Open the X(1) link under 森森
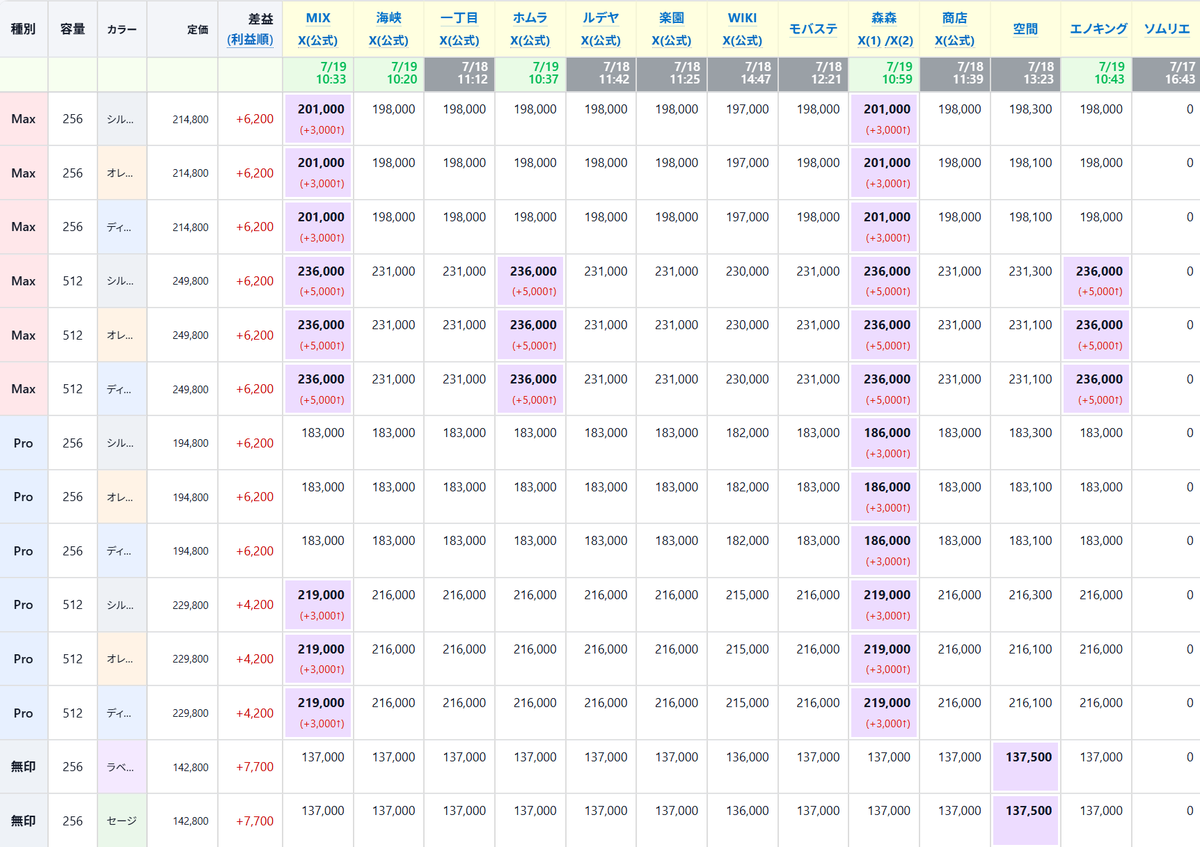The width and height of the screenshot is (1200, 847). tap(870, 41)
